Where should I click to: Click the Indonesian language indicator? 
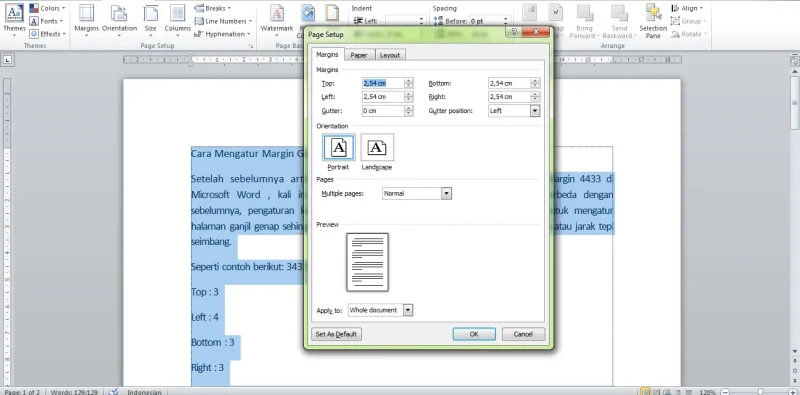point(144,392)
